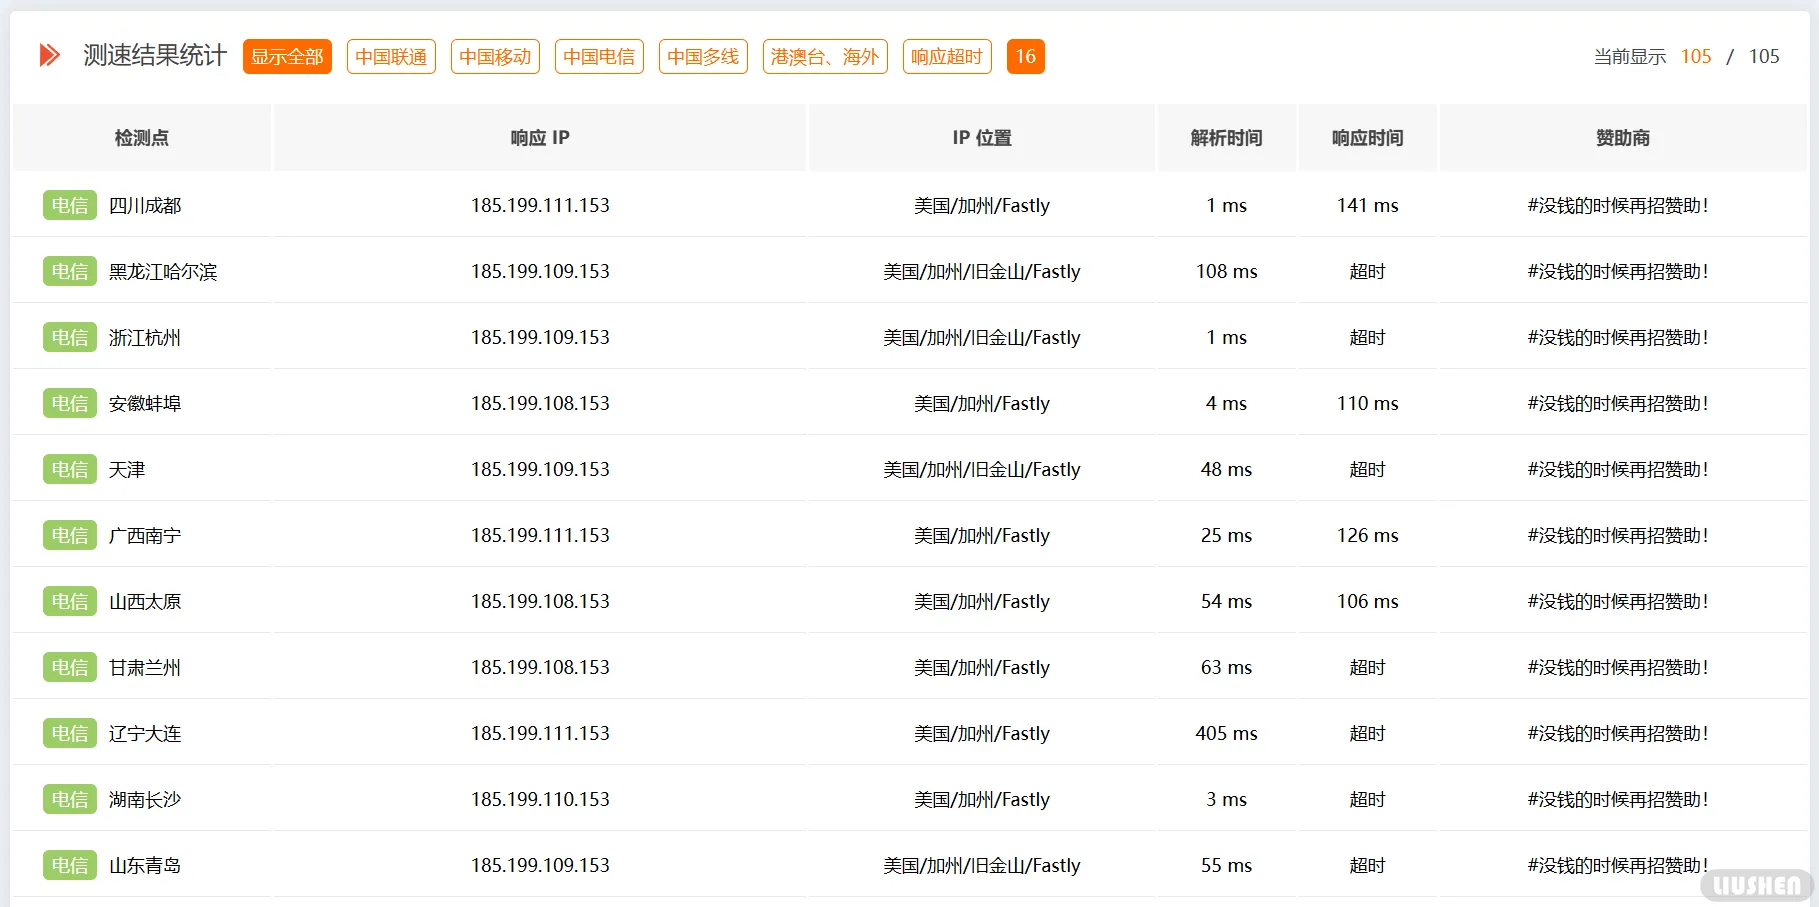Click the 电信 badge next to 四川成都
The height and width of the screenshot is (907, 1819).
(x=69, y=205)
